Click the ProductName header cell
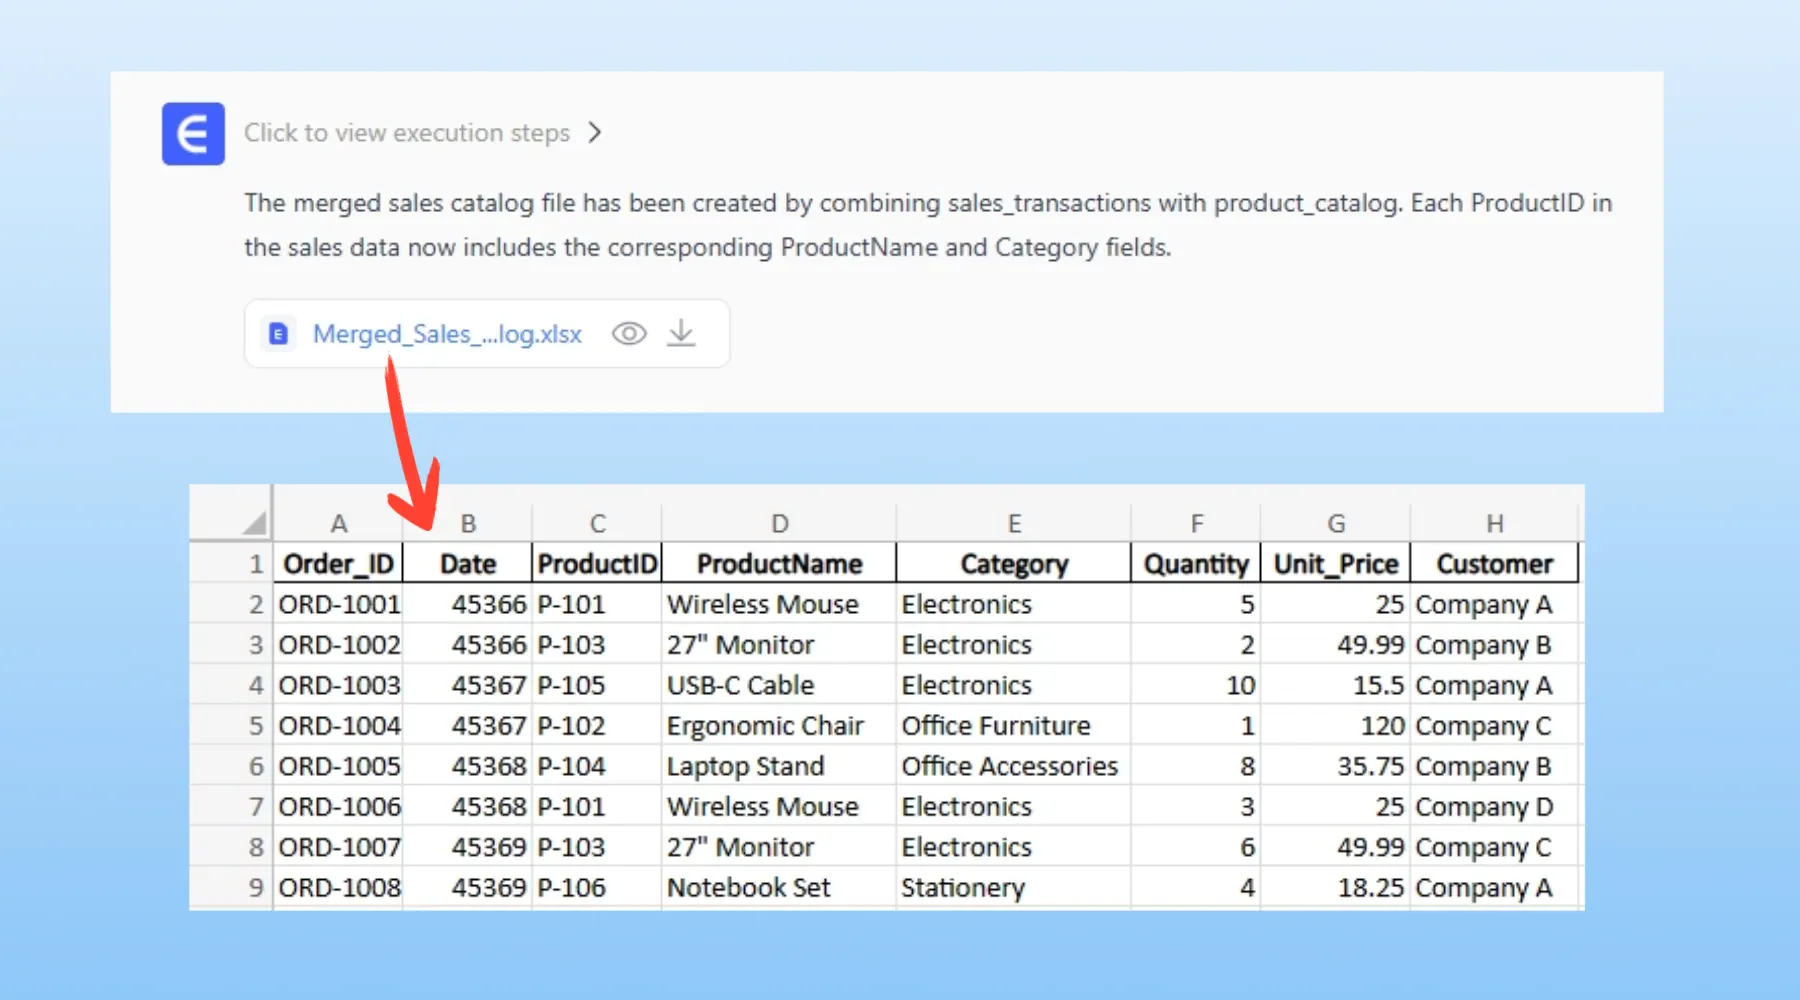This screenshot has width=1800, height=1000. 779,564
